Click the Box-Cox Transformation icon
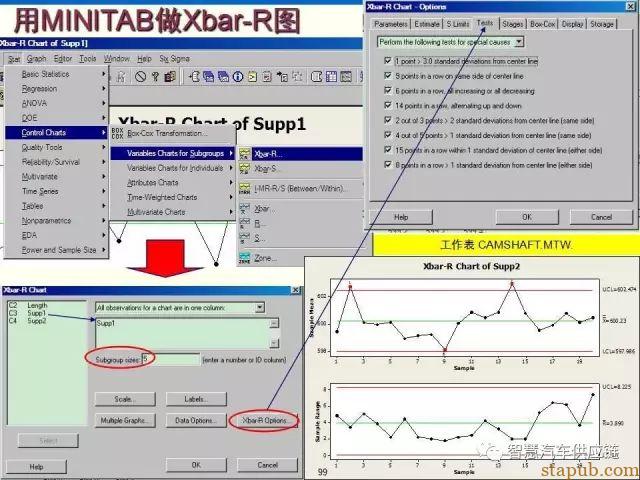 (x=117, y=133)
